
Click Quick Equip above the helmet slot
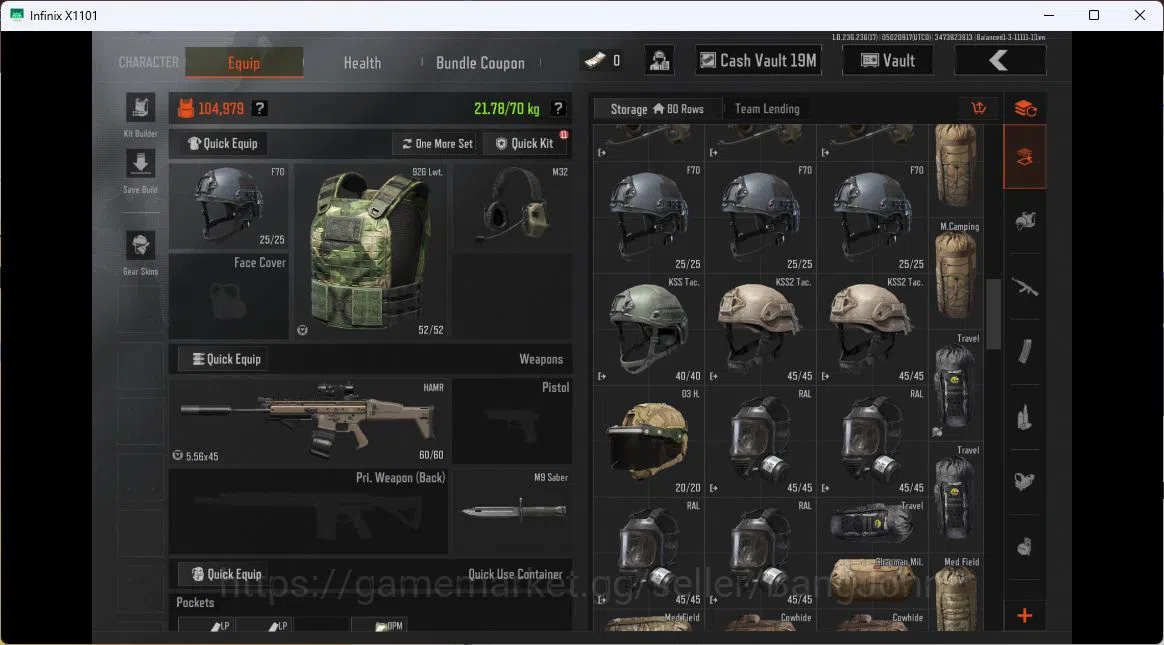(x=222, y=143)
